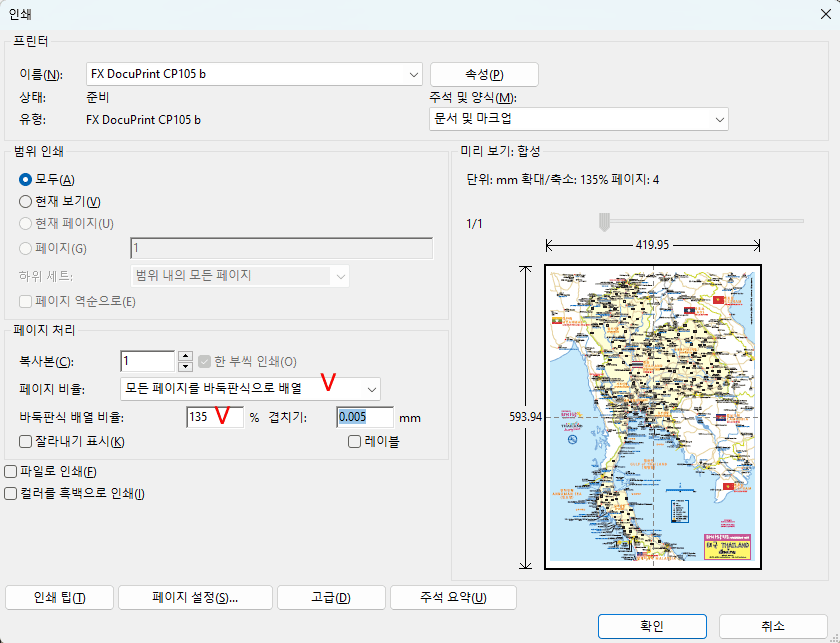Viewport: 840px width, 643px height.
Task: Click the 속성(P) properties button
Action: (x=484, y=74)
